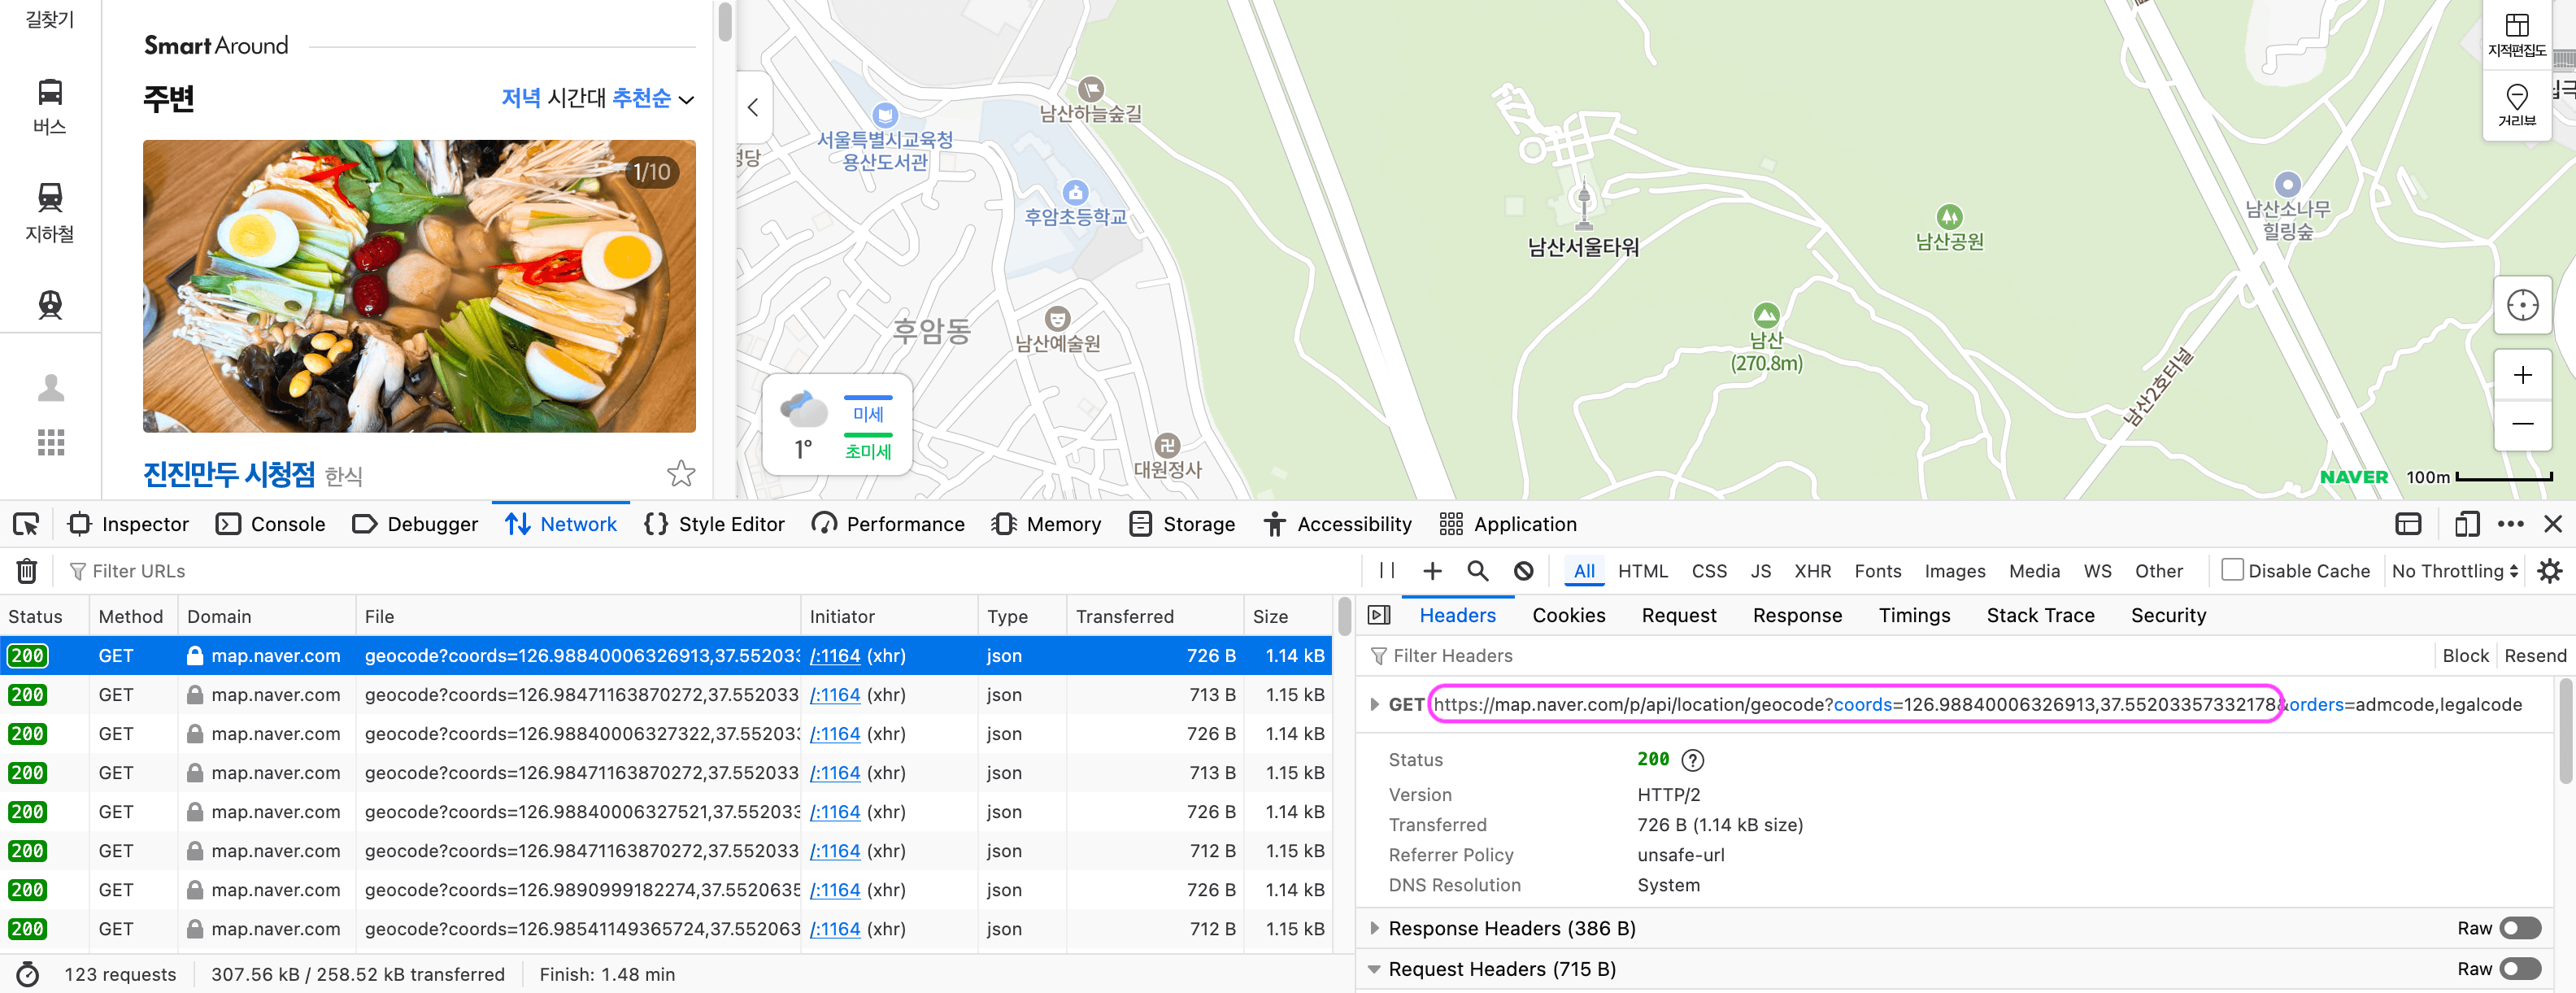Screen dimensions: 2576x993
Task: Open the No Throttling dropdown
Action: [x=2452, y=571]
